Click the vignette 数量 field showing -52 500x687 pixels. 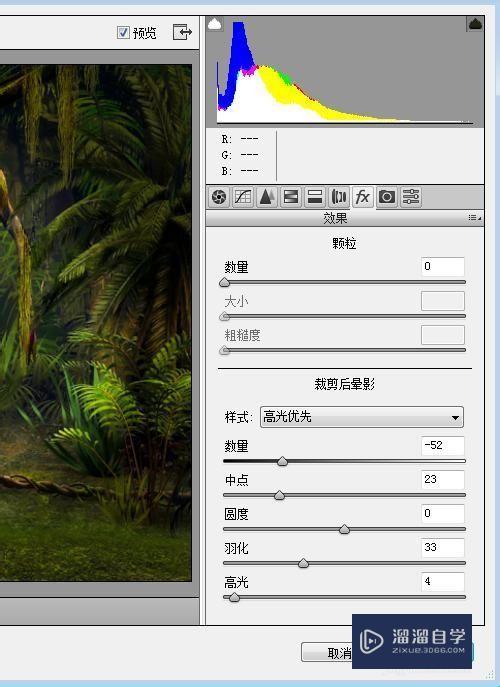pyautogui.click(x=443, y=446)
